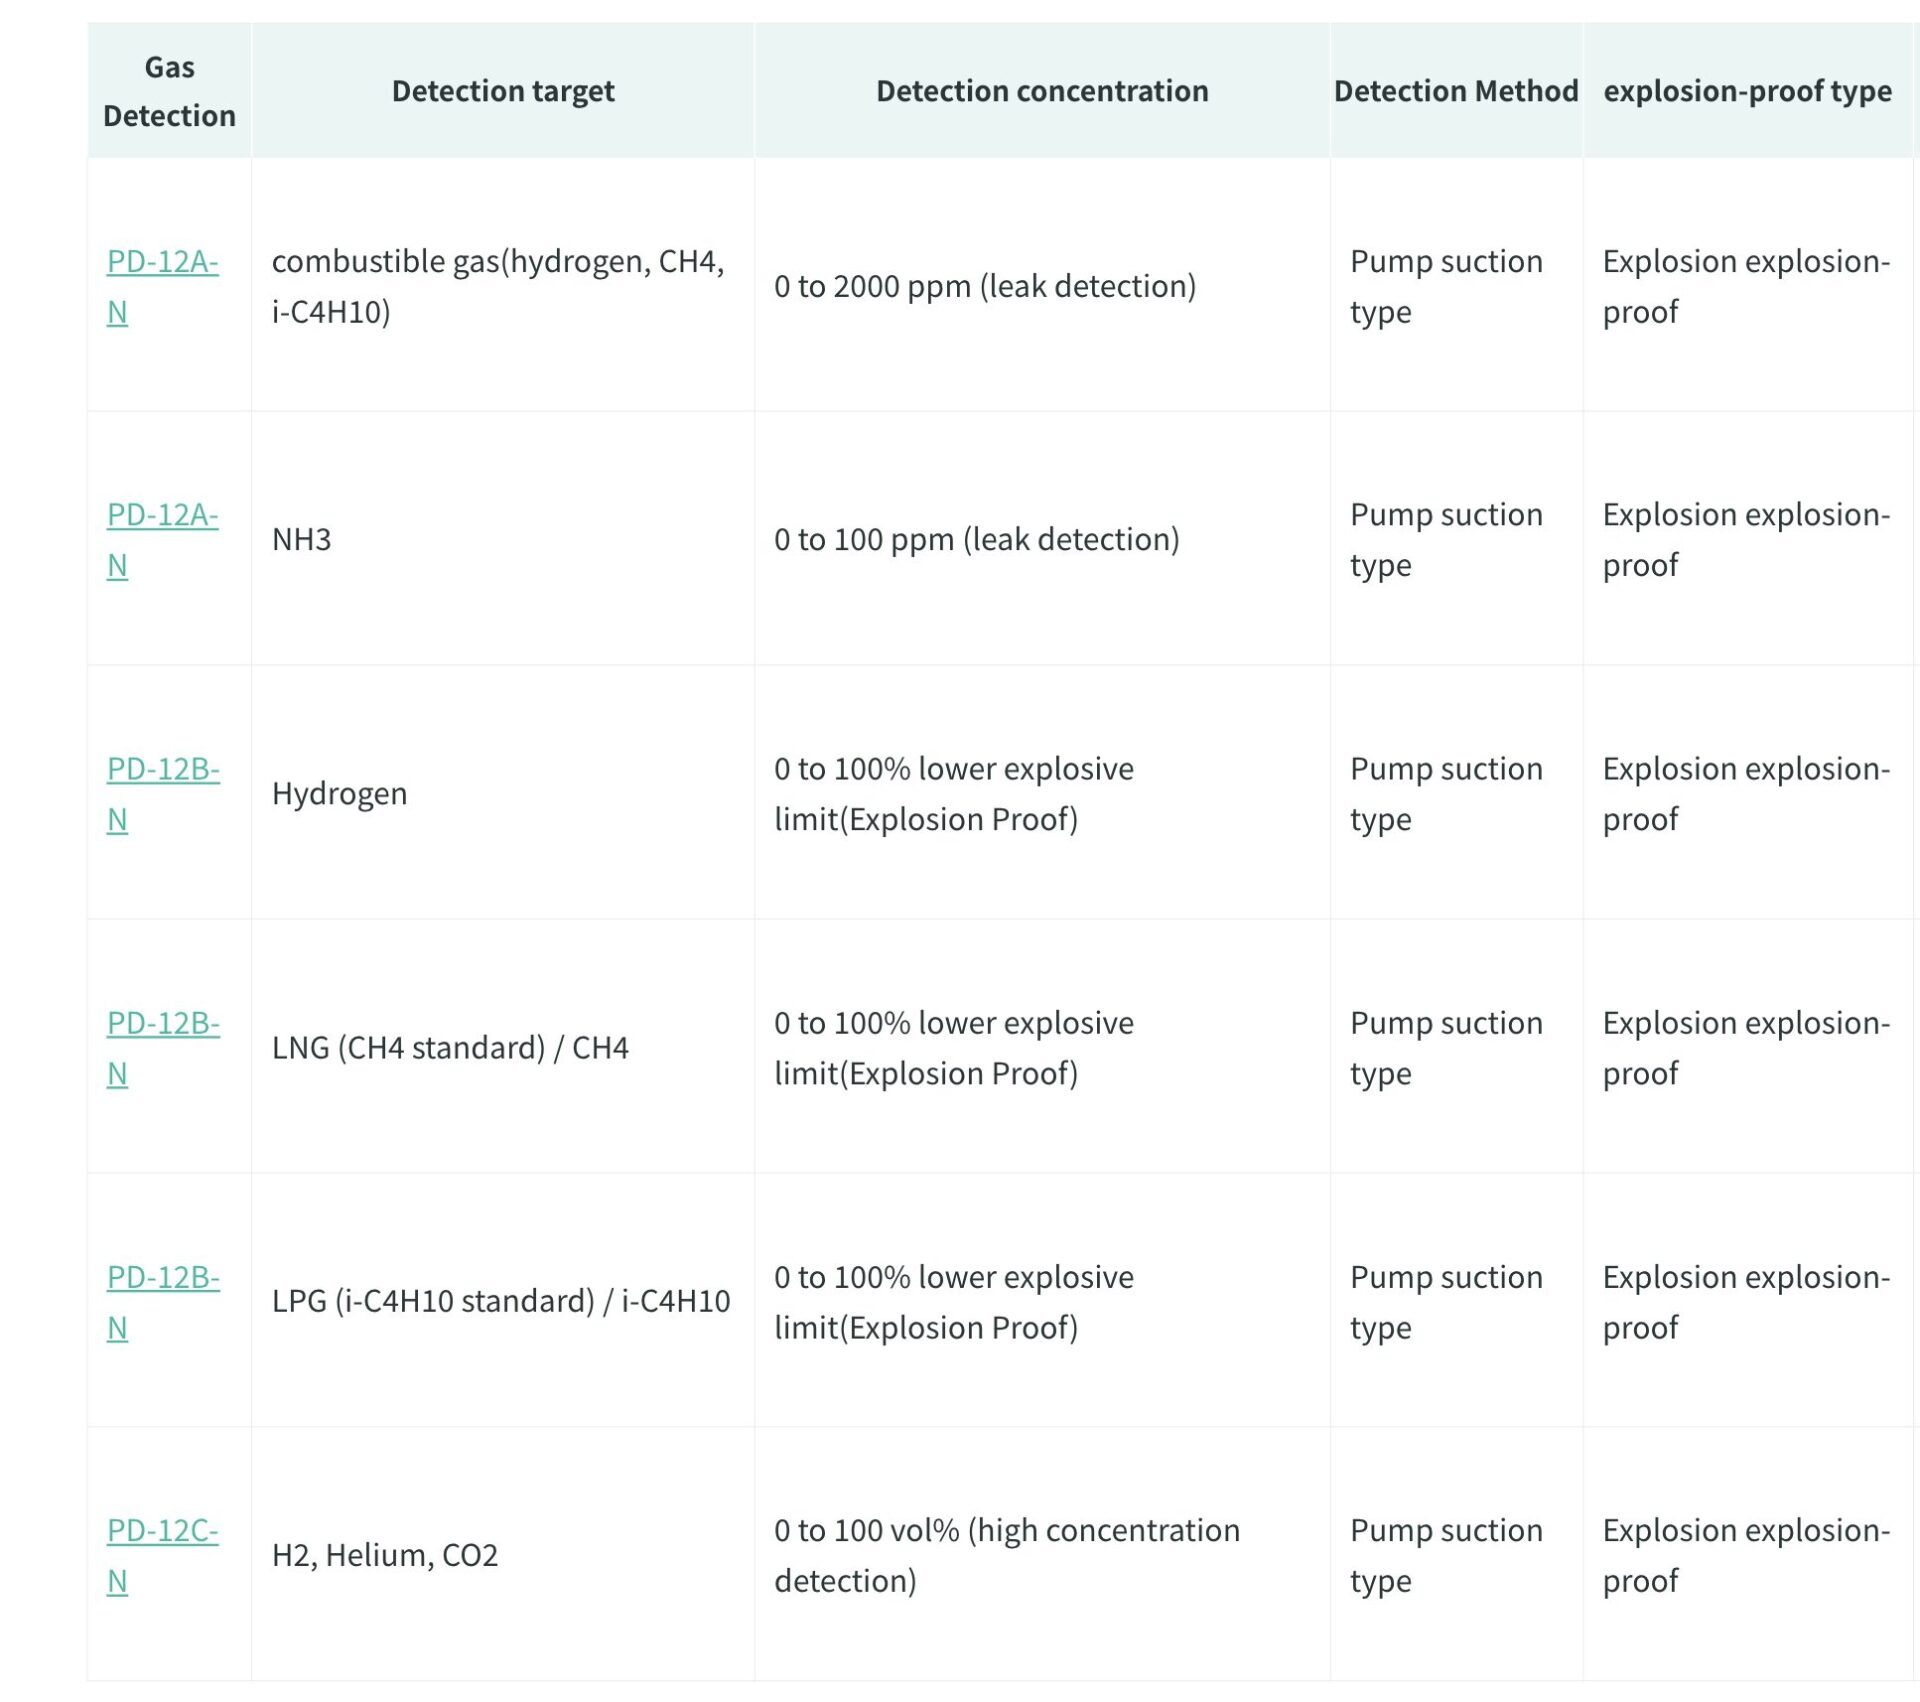Open the PD-12A-N link for combustible gas

[x=162, y=286]
